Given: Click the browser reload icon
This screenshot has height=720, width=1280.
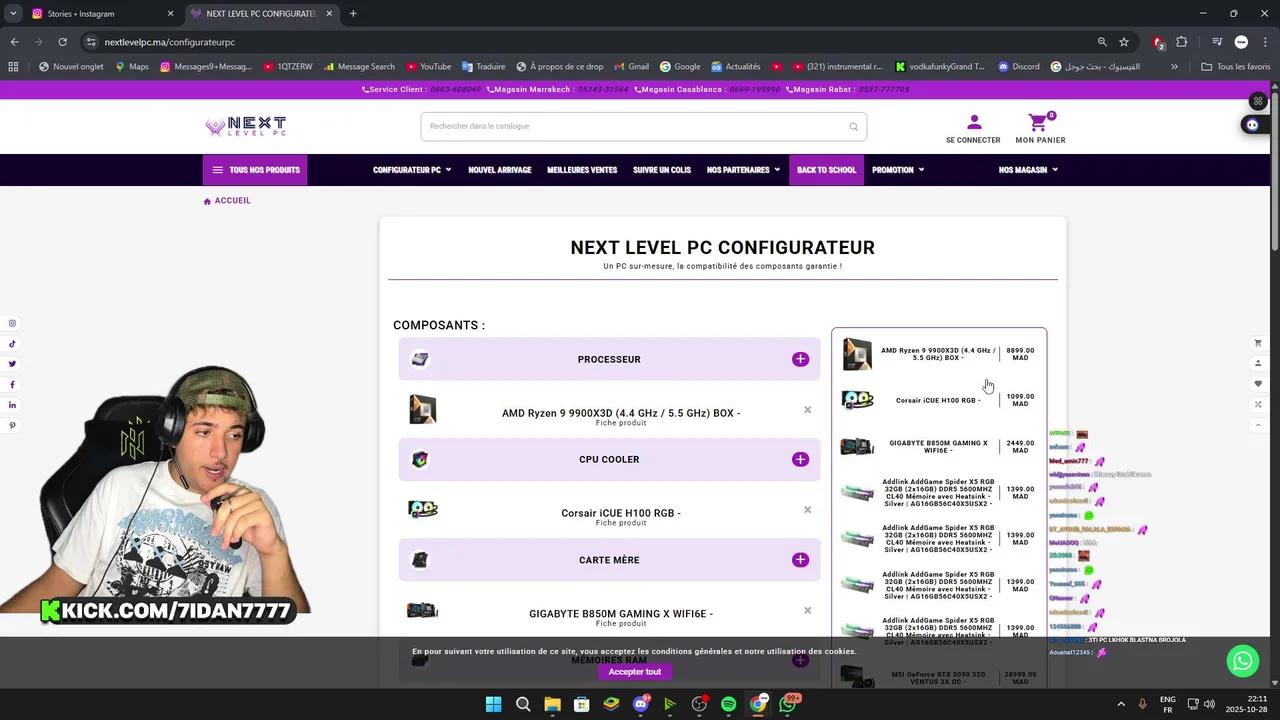Looking at the screenshot, I should tap(62, 42).
